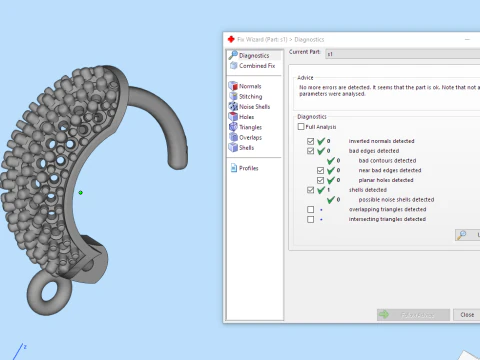
Task: Click the Current Part field s1
Action: 403,54
